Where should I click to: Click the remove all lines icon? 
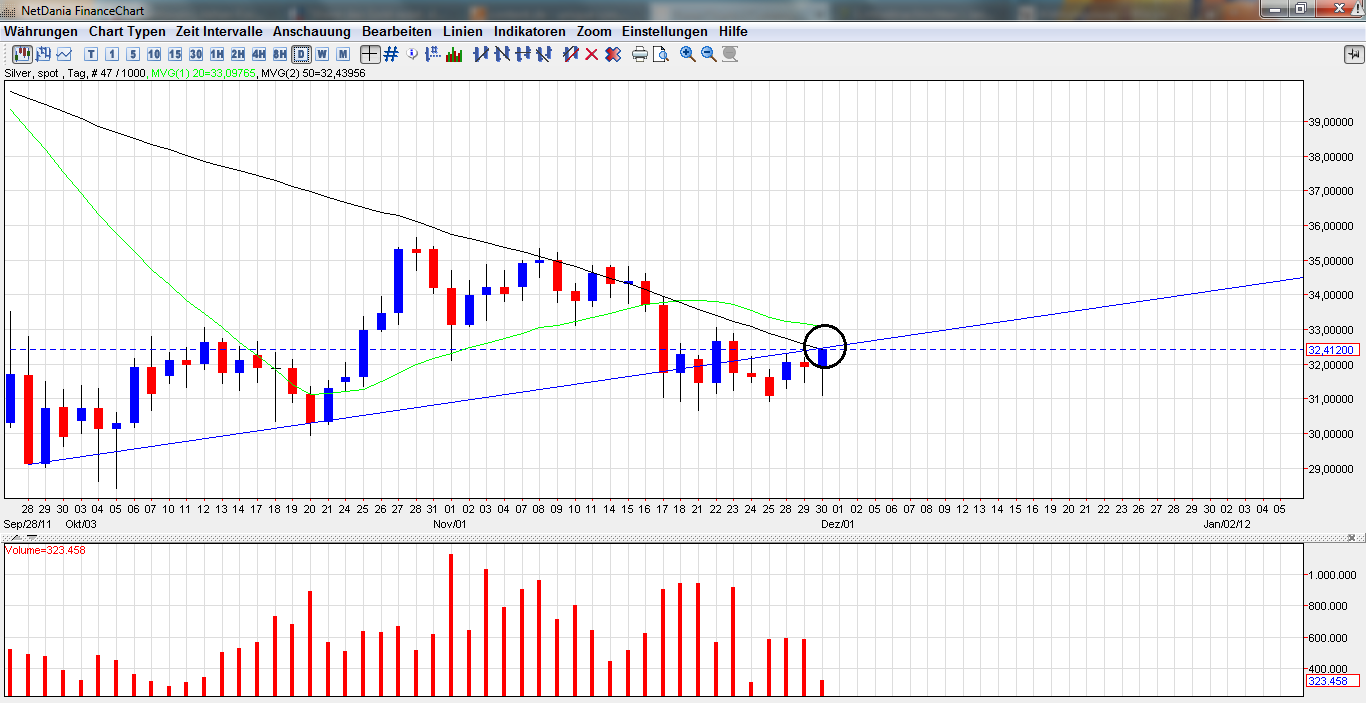coord(614,54)
